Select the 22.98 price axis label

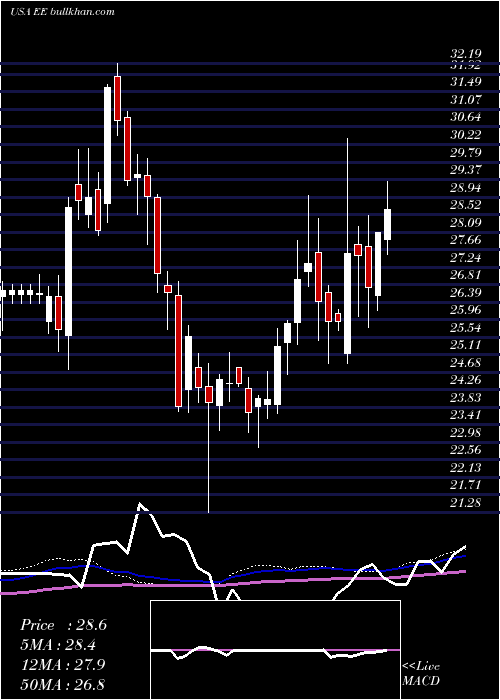pyautogui.click(x=465, y=433)
